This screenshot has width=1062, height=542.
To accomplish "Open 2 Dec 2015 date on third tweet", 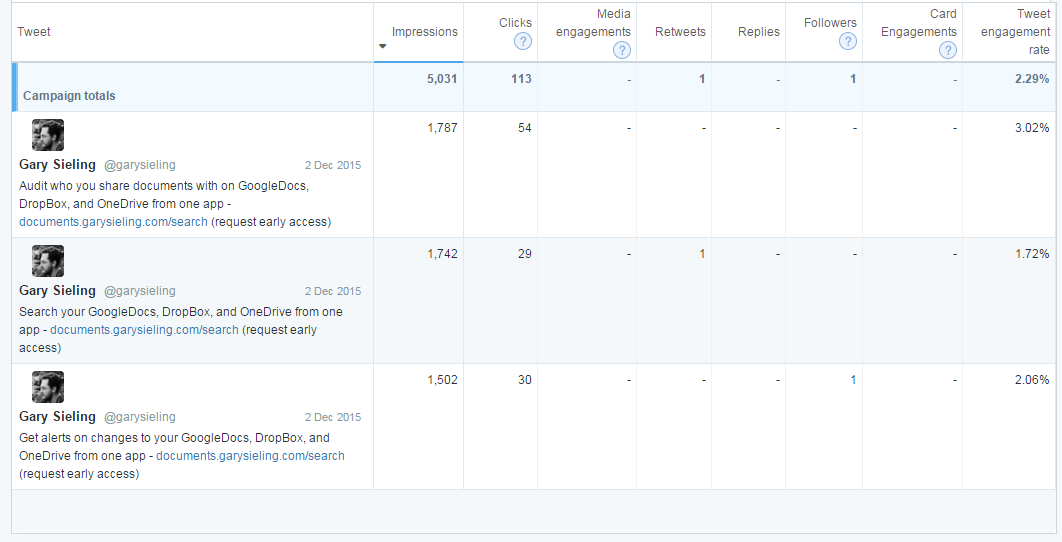I will [333, 417].
